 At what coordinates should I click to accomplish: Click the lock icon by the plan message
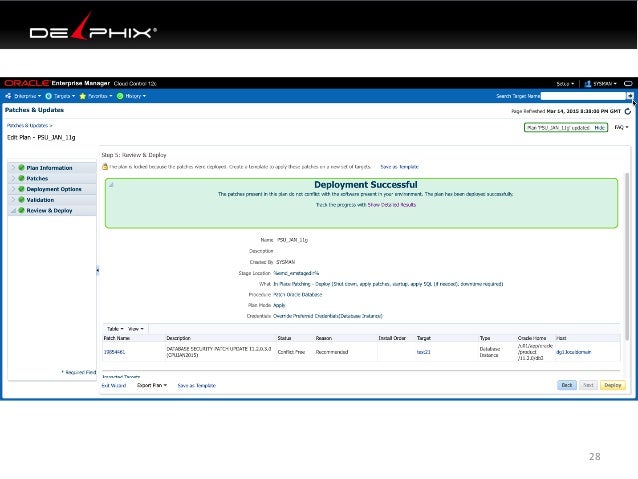point(105,166)
